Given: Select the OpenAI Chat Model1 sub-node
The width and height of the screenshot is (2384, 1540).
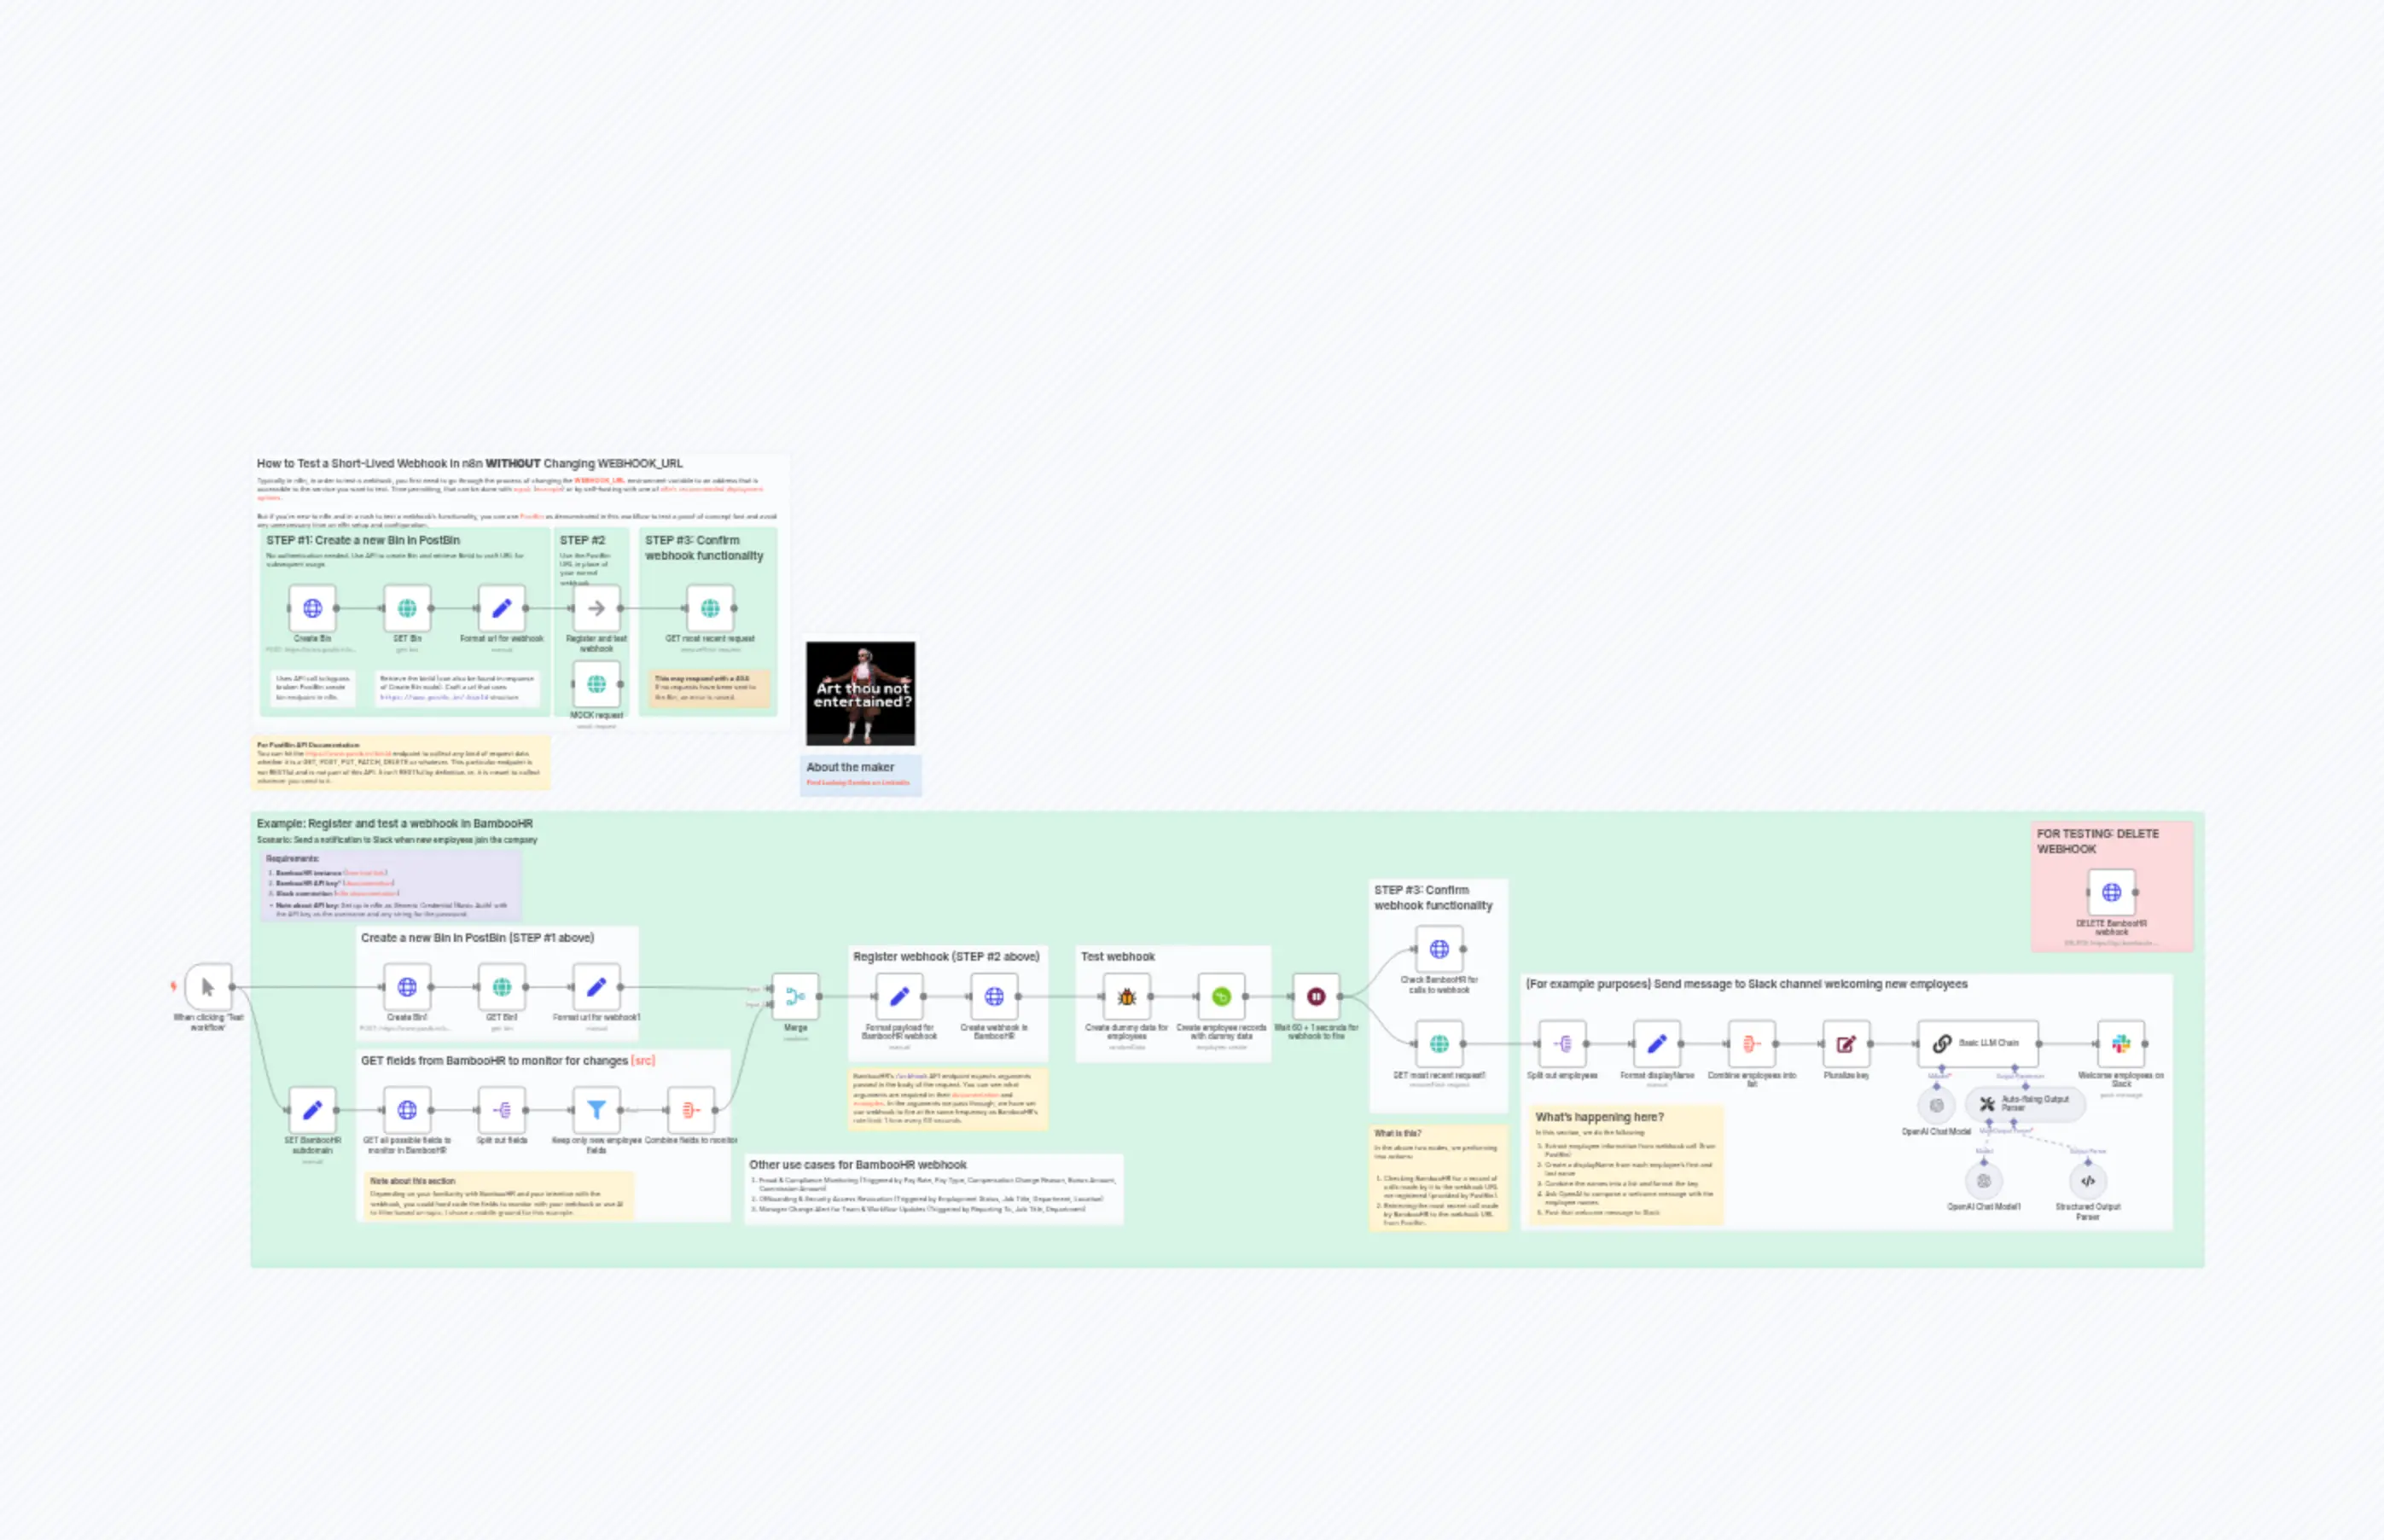Looking at the screenshot, I should point(1983,1181).
